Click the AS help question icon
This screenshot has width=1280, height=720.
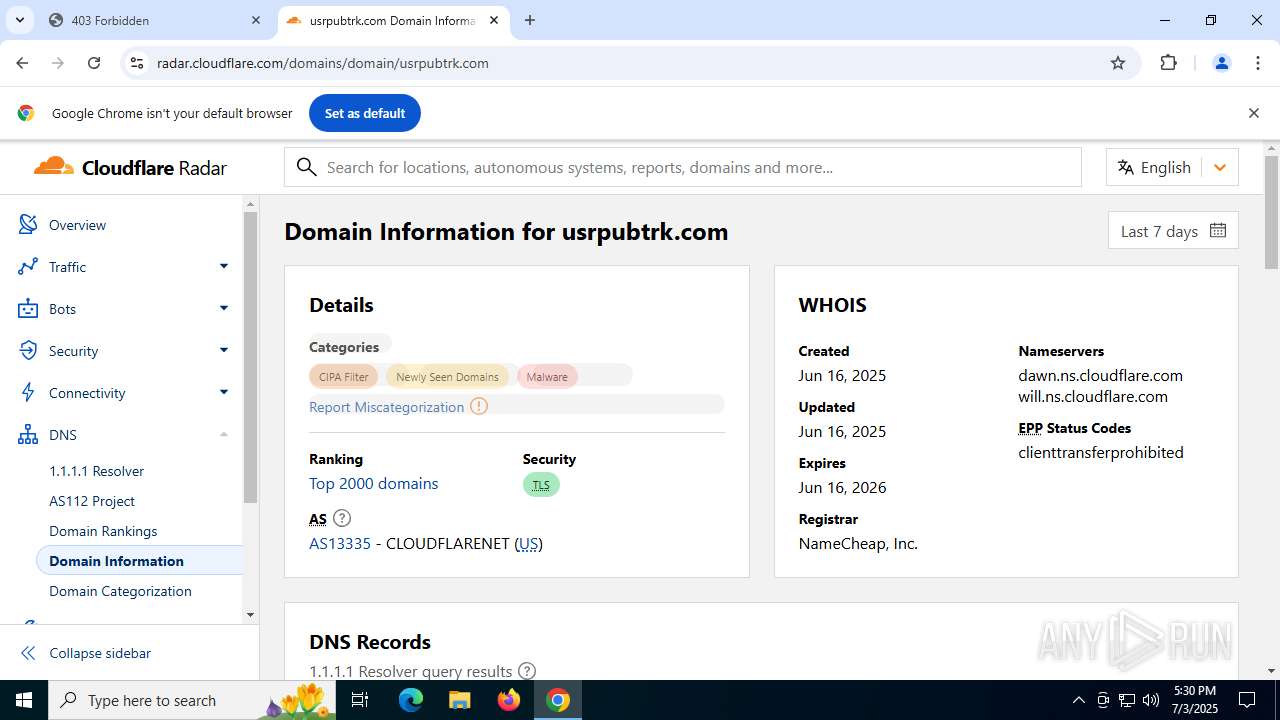point(342,518)
